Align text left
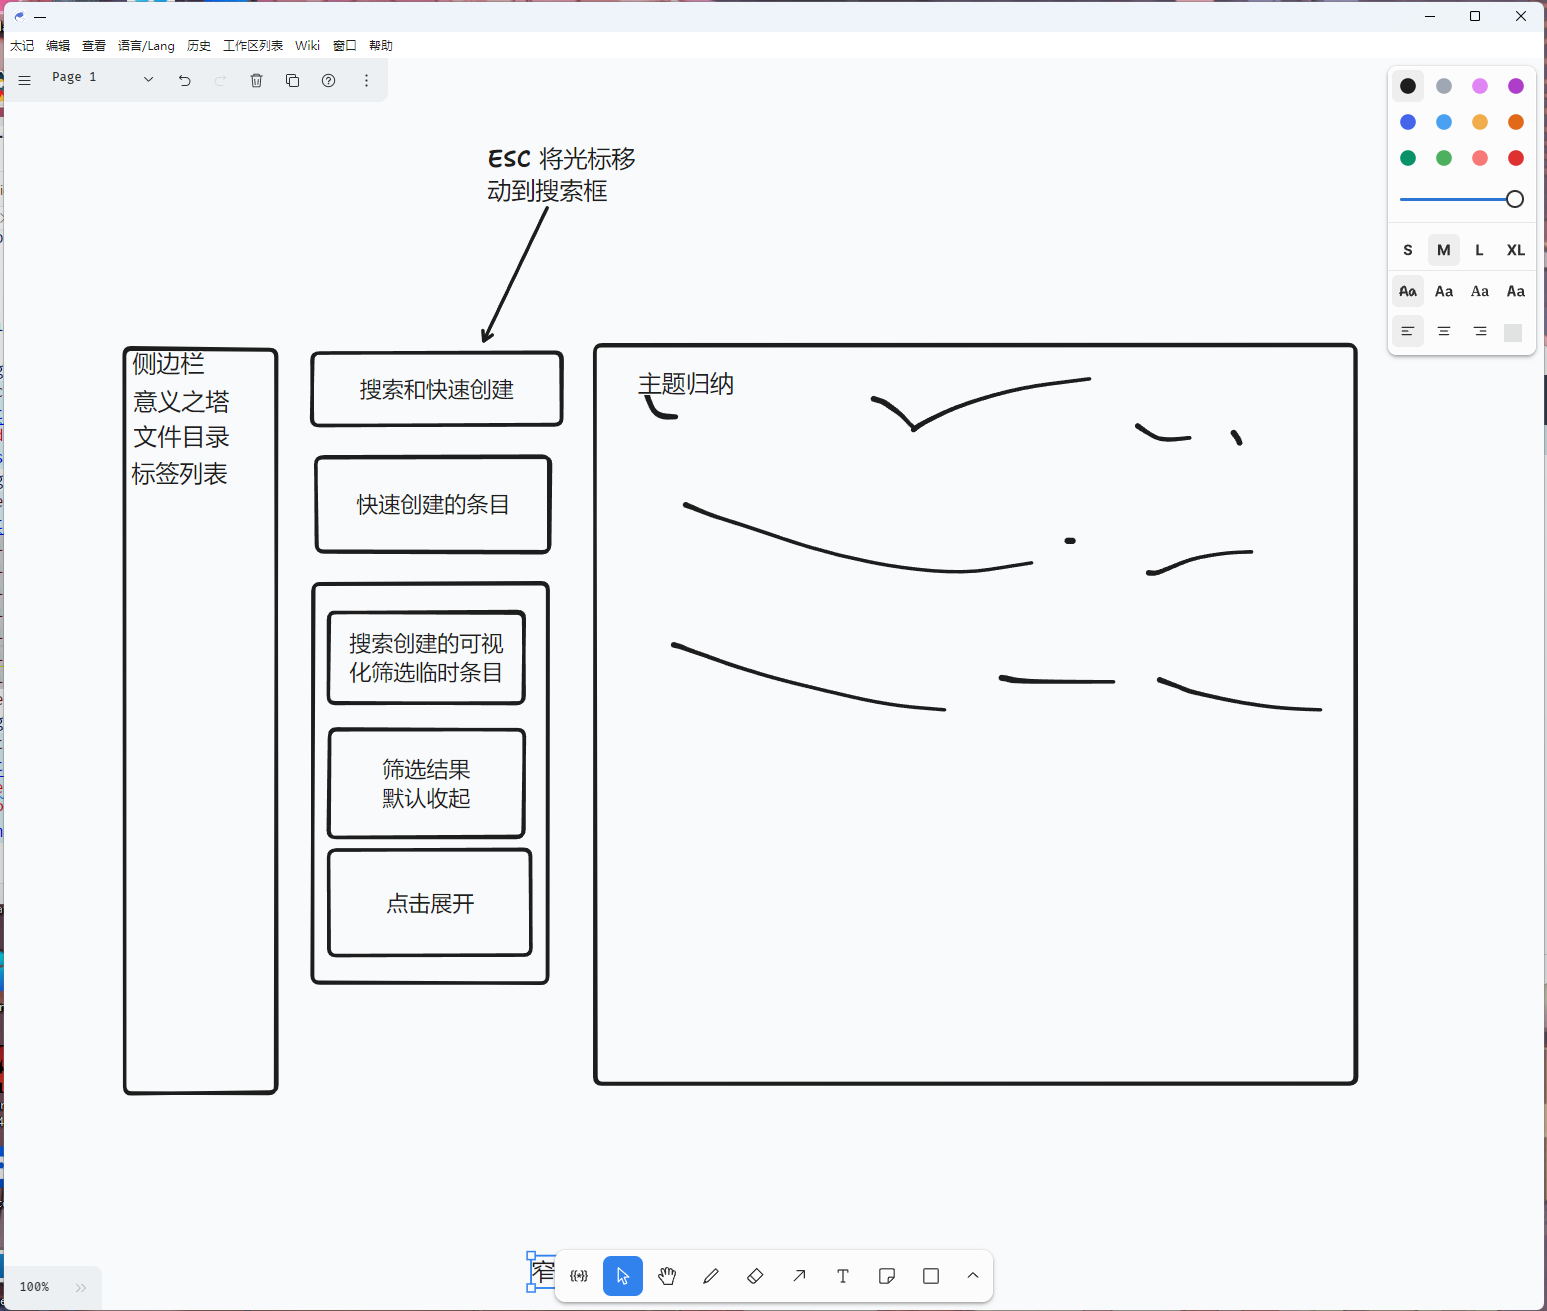1547x1311 pixels. [1408, 331]
